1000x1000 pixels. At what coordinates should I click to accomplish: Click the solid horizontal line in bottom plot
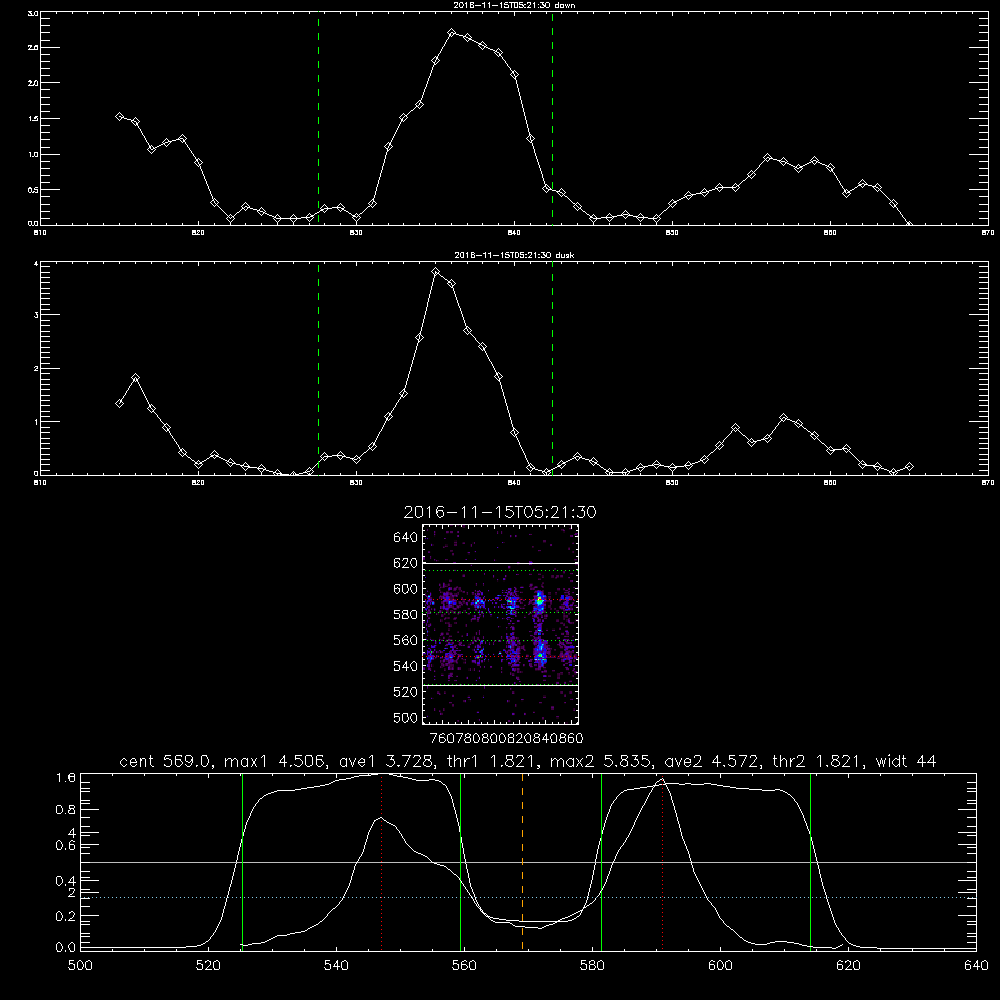click(x=528, y=862)
